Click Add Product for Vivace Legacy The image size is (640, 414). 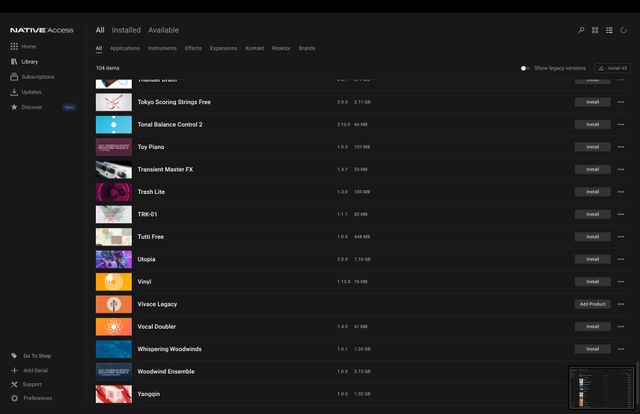(x=593, y=304)
